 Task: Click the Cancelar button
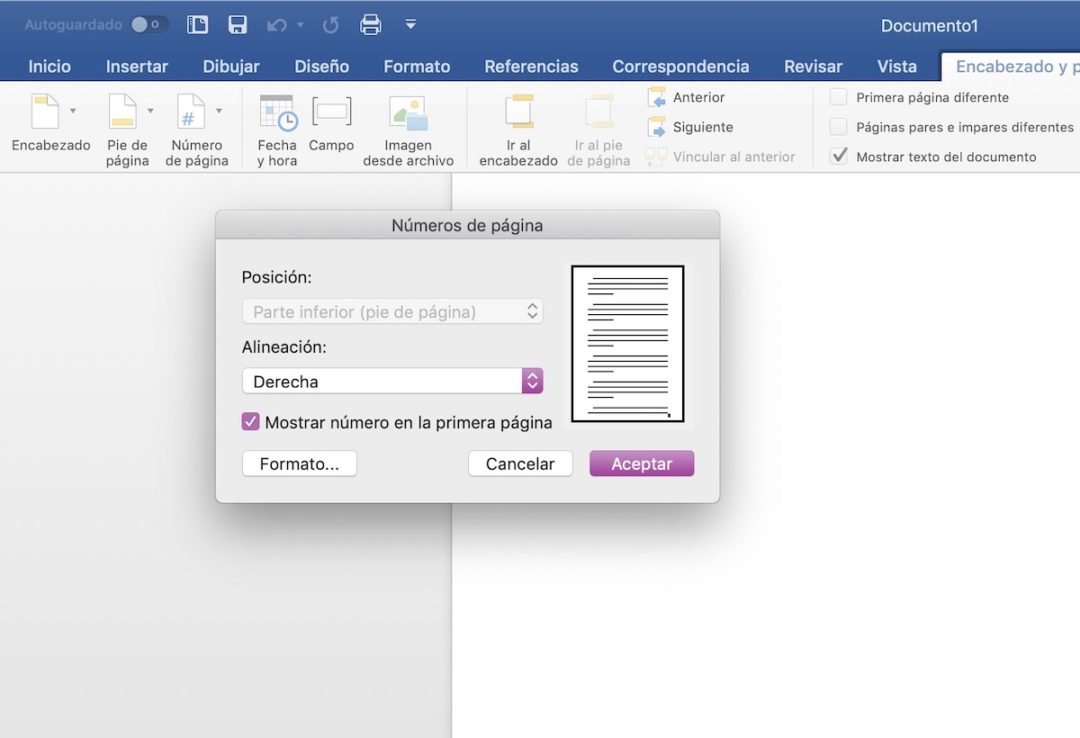(x=520, y=464)
